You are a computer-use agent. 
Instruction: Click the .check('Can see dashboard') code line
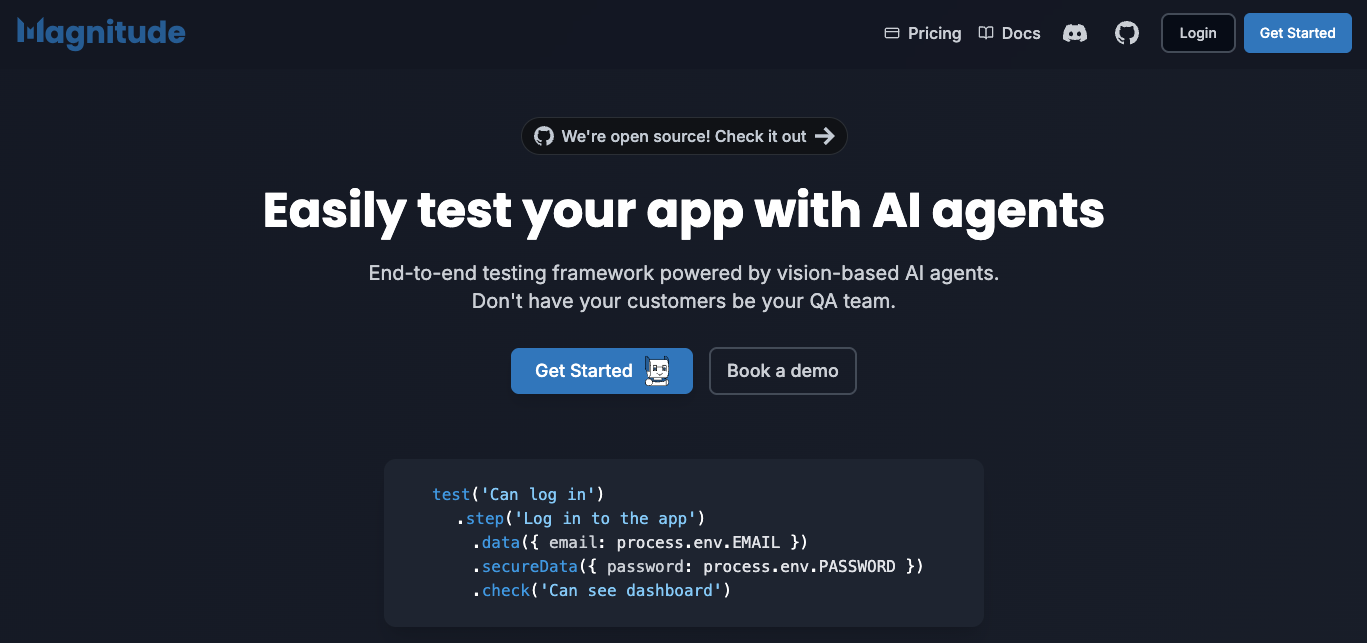coord(602,591)
